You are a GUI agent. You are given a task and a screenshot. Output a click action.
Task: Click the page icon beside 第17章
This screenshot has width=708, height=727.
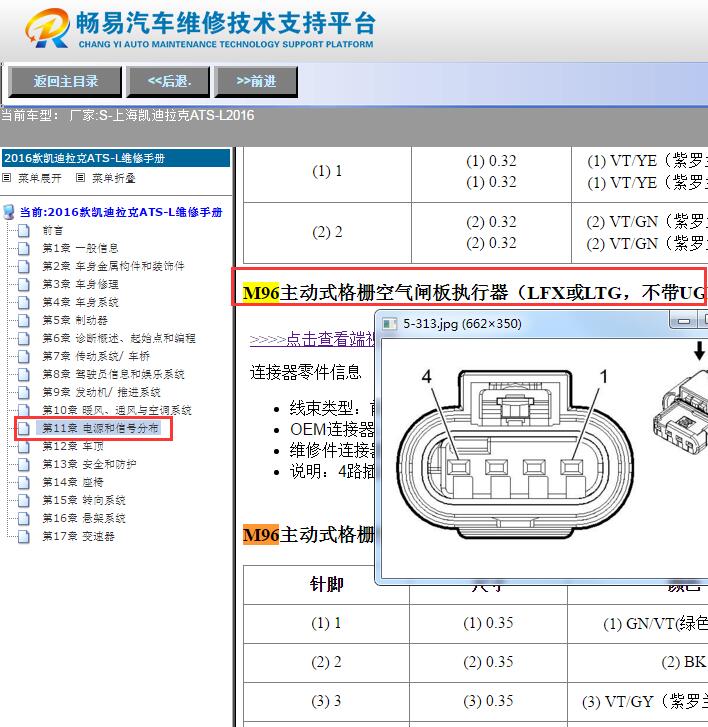24,536
